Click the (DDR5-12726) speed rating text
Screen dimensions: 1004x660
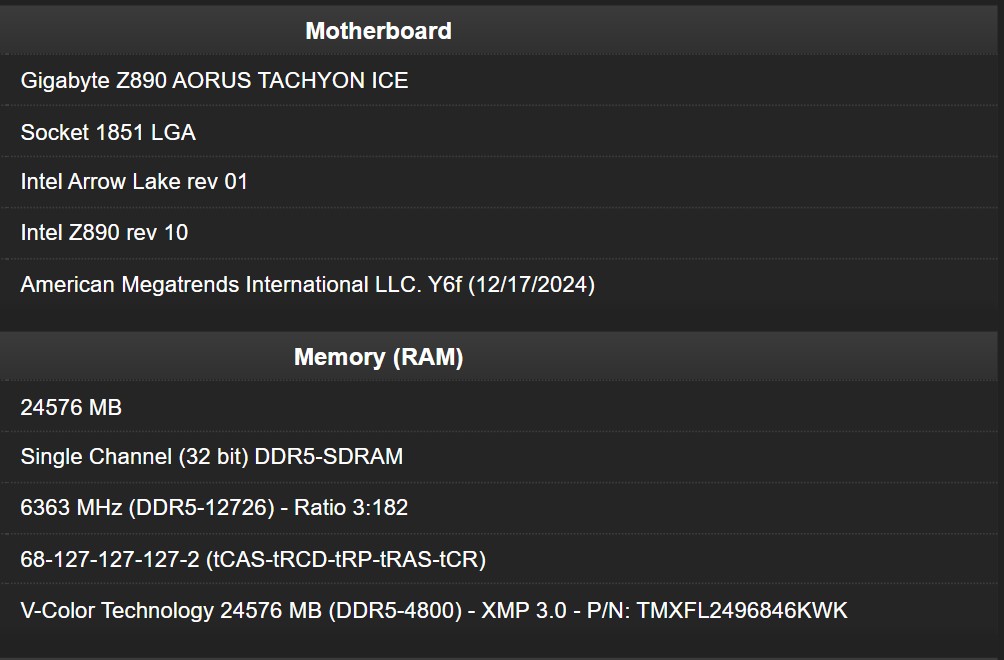201,508
